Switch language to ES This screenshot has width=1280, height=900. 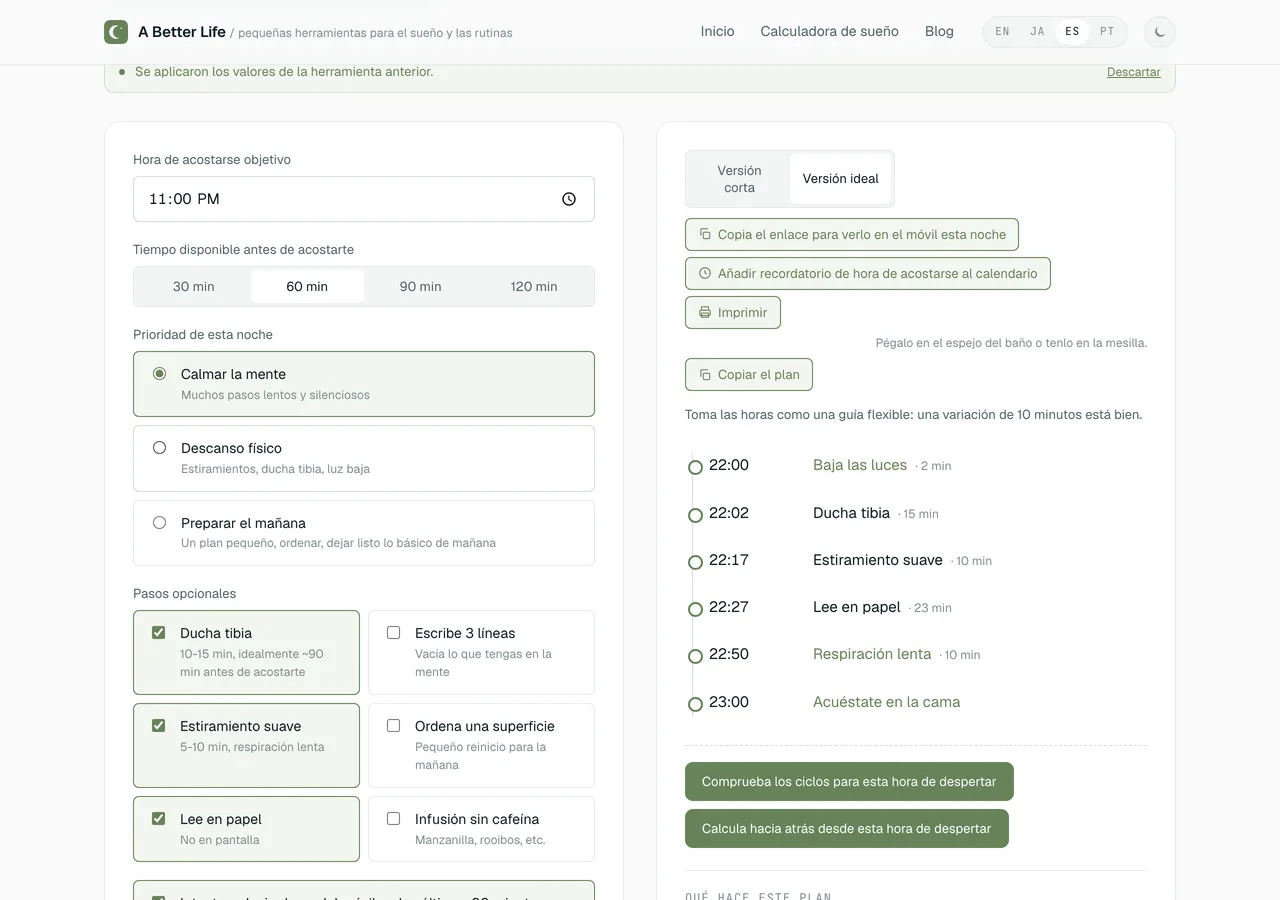point(1073,32)
